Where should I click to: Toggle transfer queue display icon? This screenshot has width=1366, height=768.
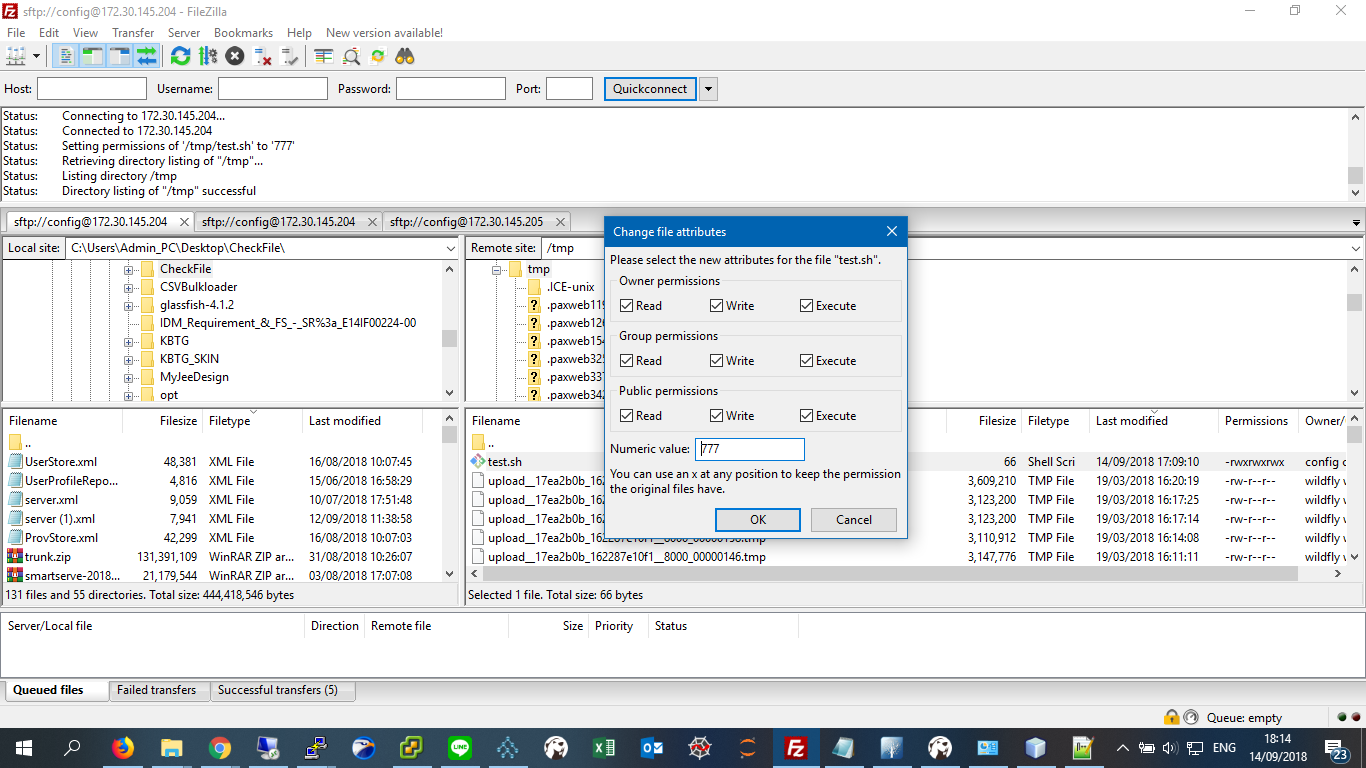tap(147, 57)
